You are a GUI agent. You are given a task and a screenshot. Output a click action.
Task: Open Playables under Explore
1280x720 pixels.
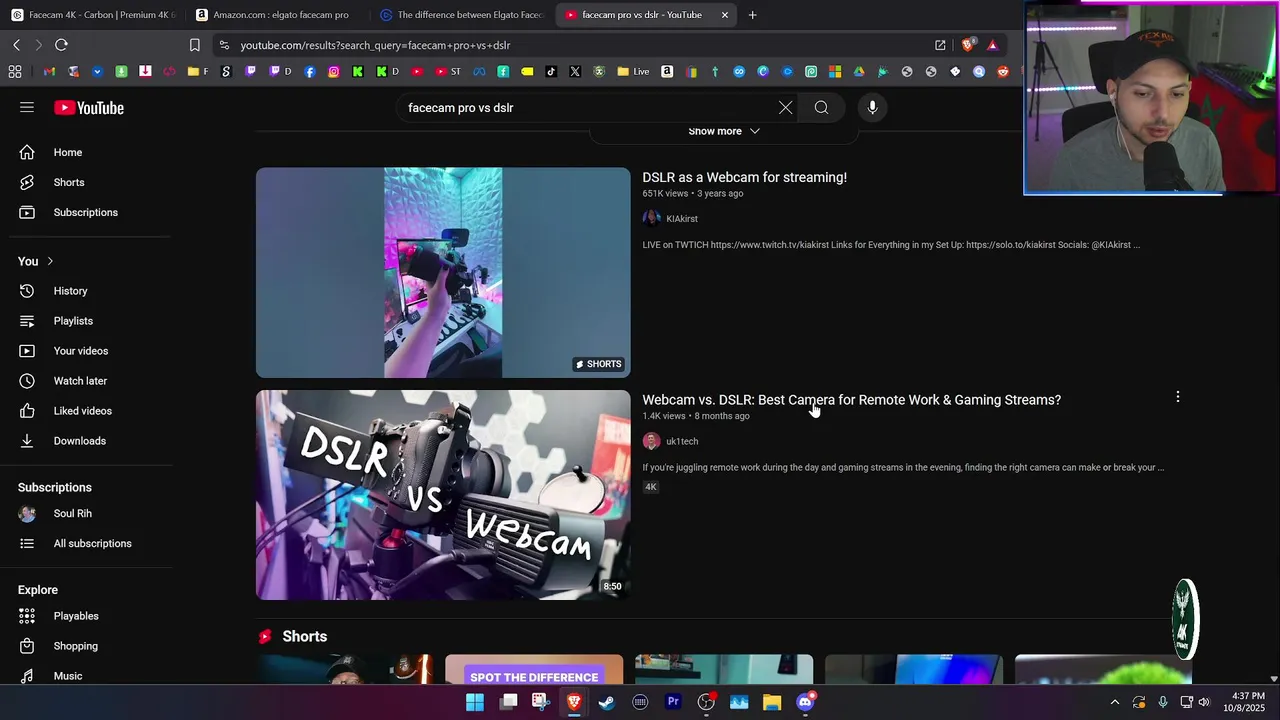[90, 616]
